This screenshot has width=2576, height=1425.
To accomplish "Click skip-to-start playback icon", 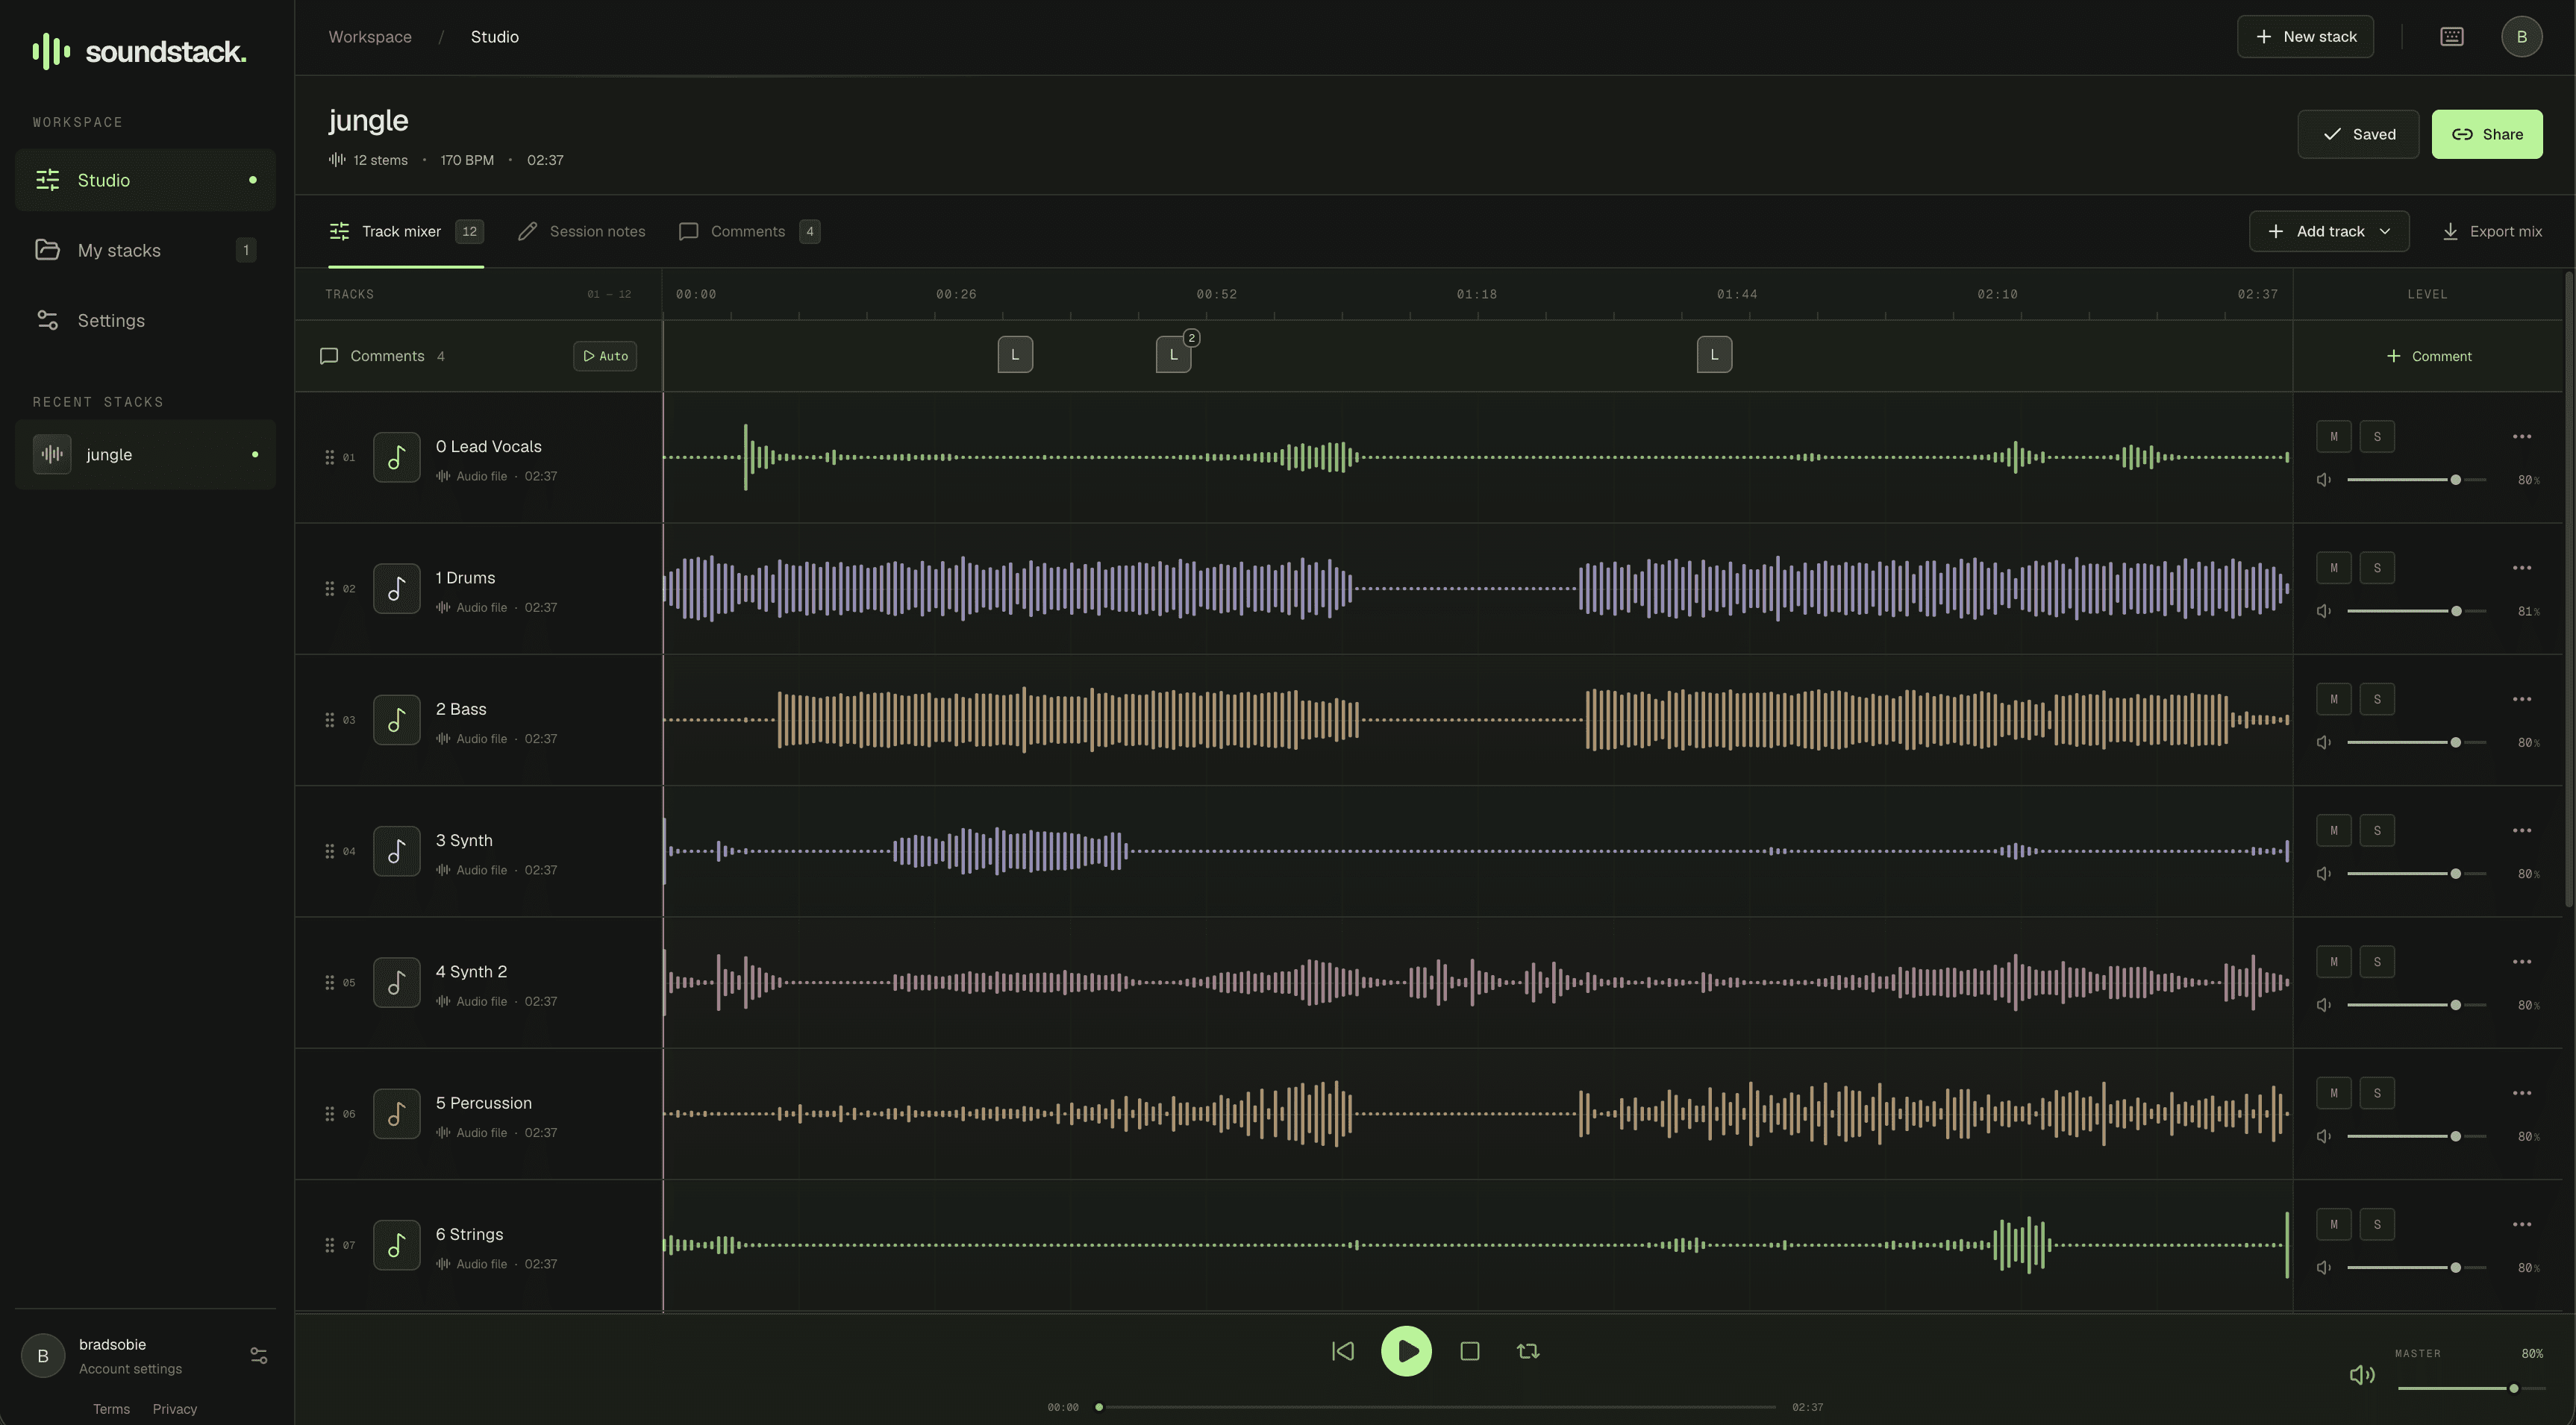I will pos(1342,1351).
